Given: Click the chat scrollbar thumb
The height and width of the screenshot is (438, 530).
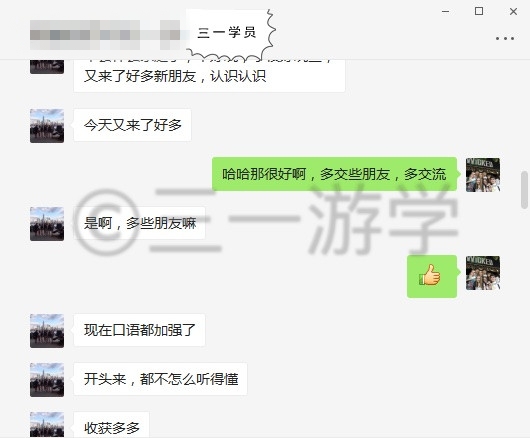Looking at the screenshot, I should [525, 190].
